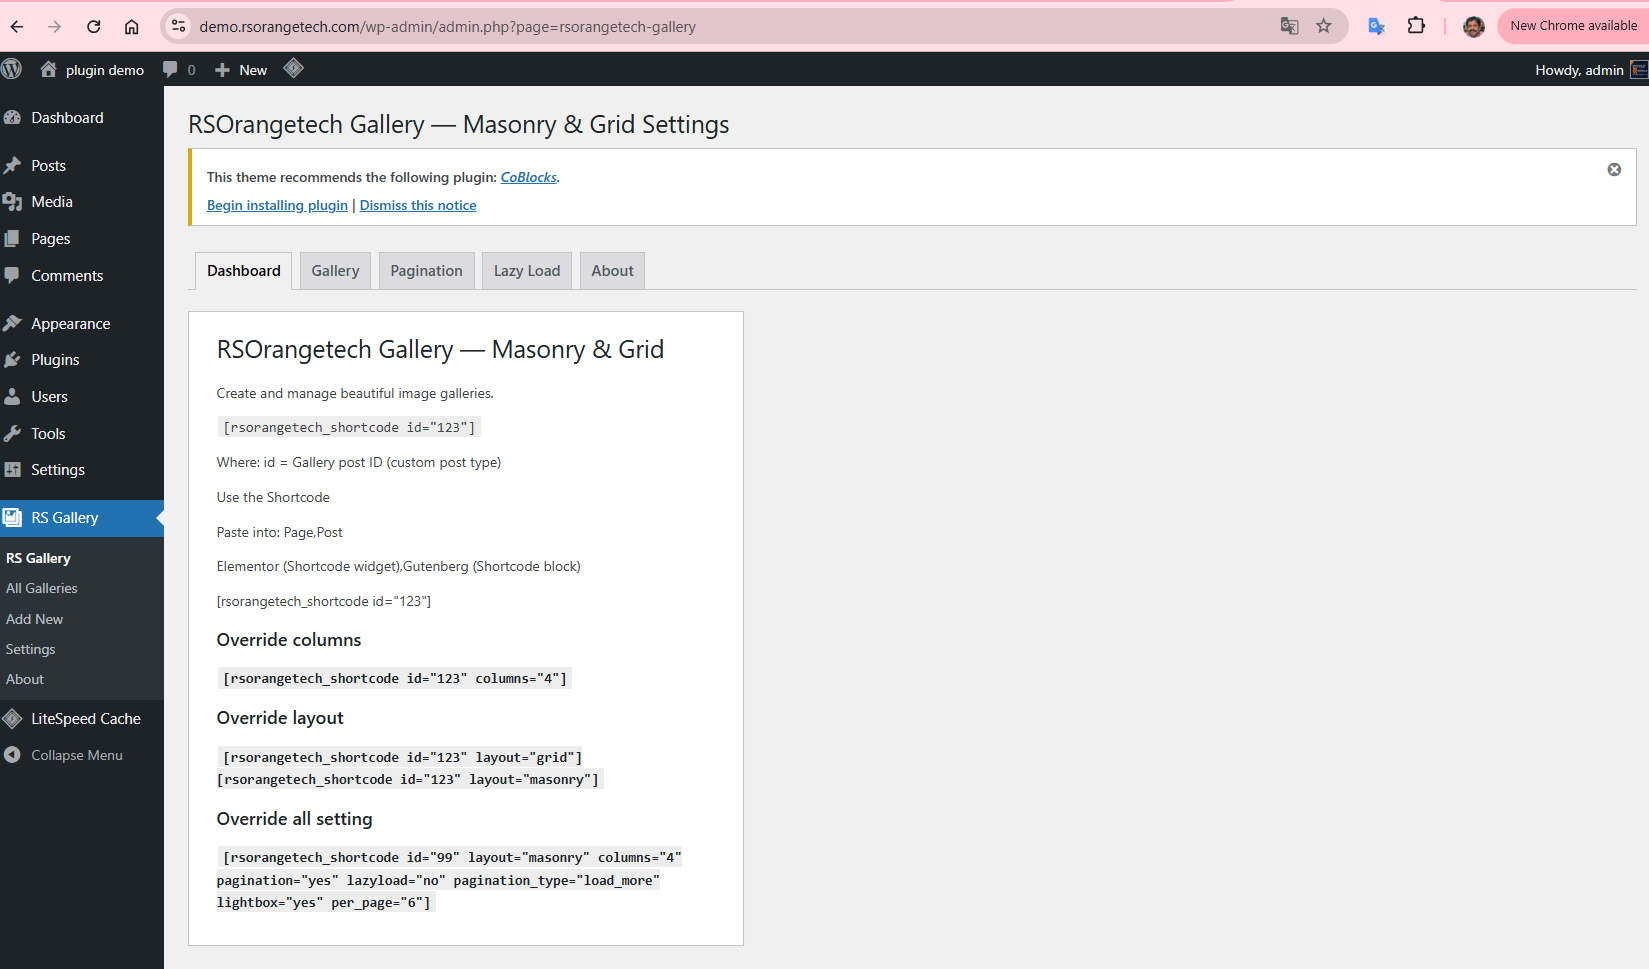Click the New Chrome available button
The image size is (1649, 969).
[1573, 26]
